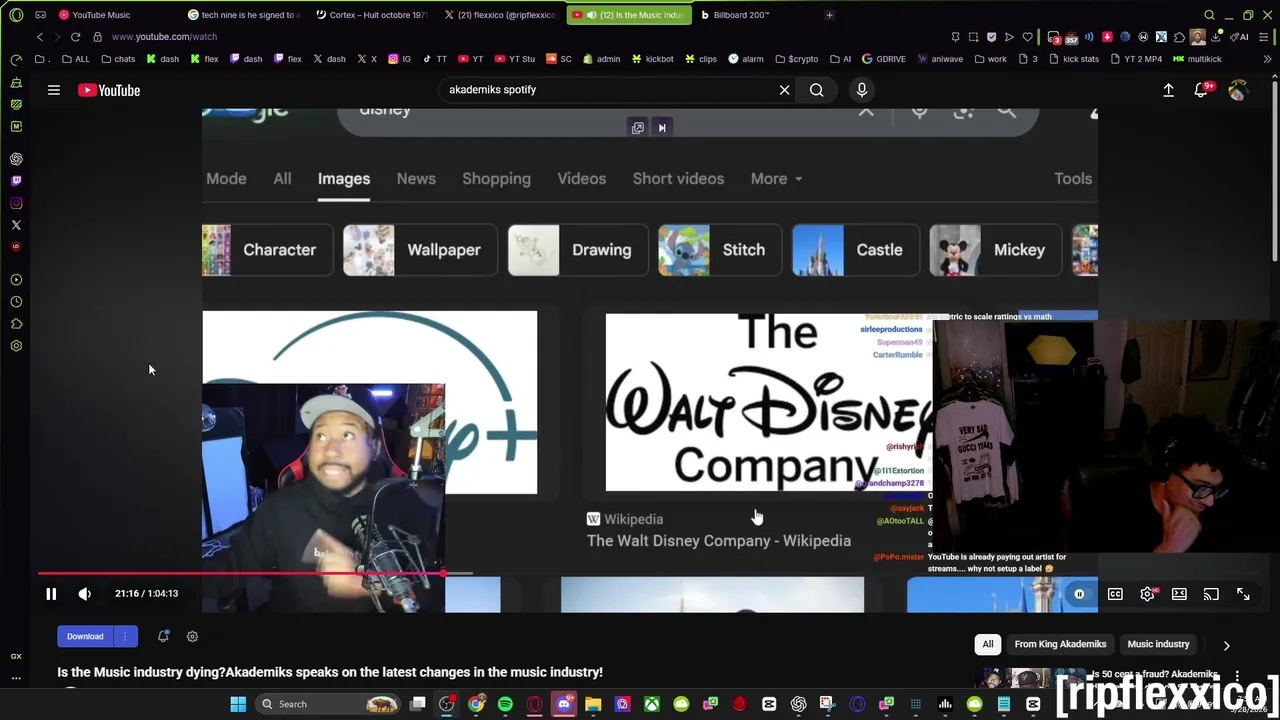Open sidebar settings gear icon
1280x720 pixels.
pyautogui.click(x=16, y=346)
